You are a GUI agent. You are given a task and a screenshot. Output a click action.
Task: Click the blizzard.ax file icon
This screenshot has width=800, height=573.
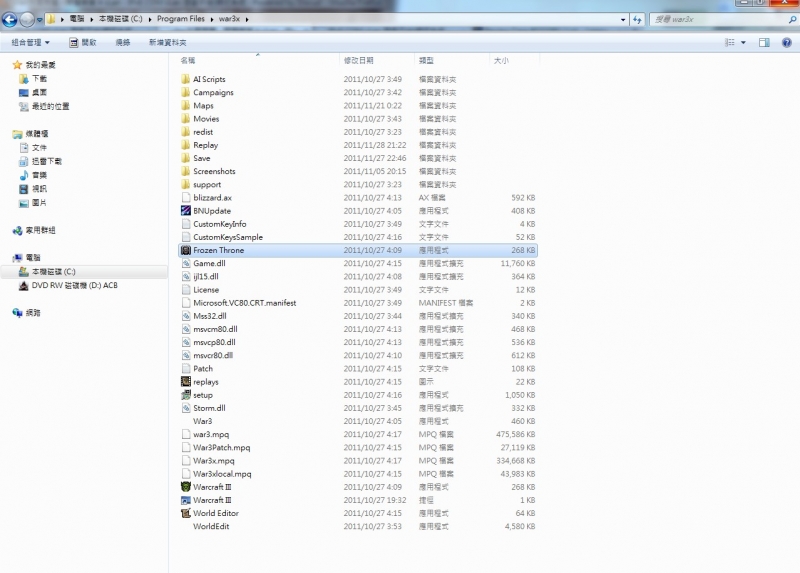(x=186, y=197)
